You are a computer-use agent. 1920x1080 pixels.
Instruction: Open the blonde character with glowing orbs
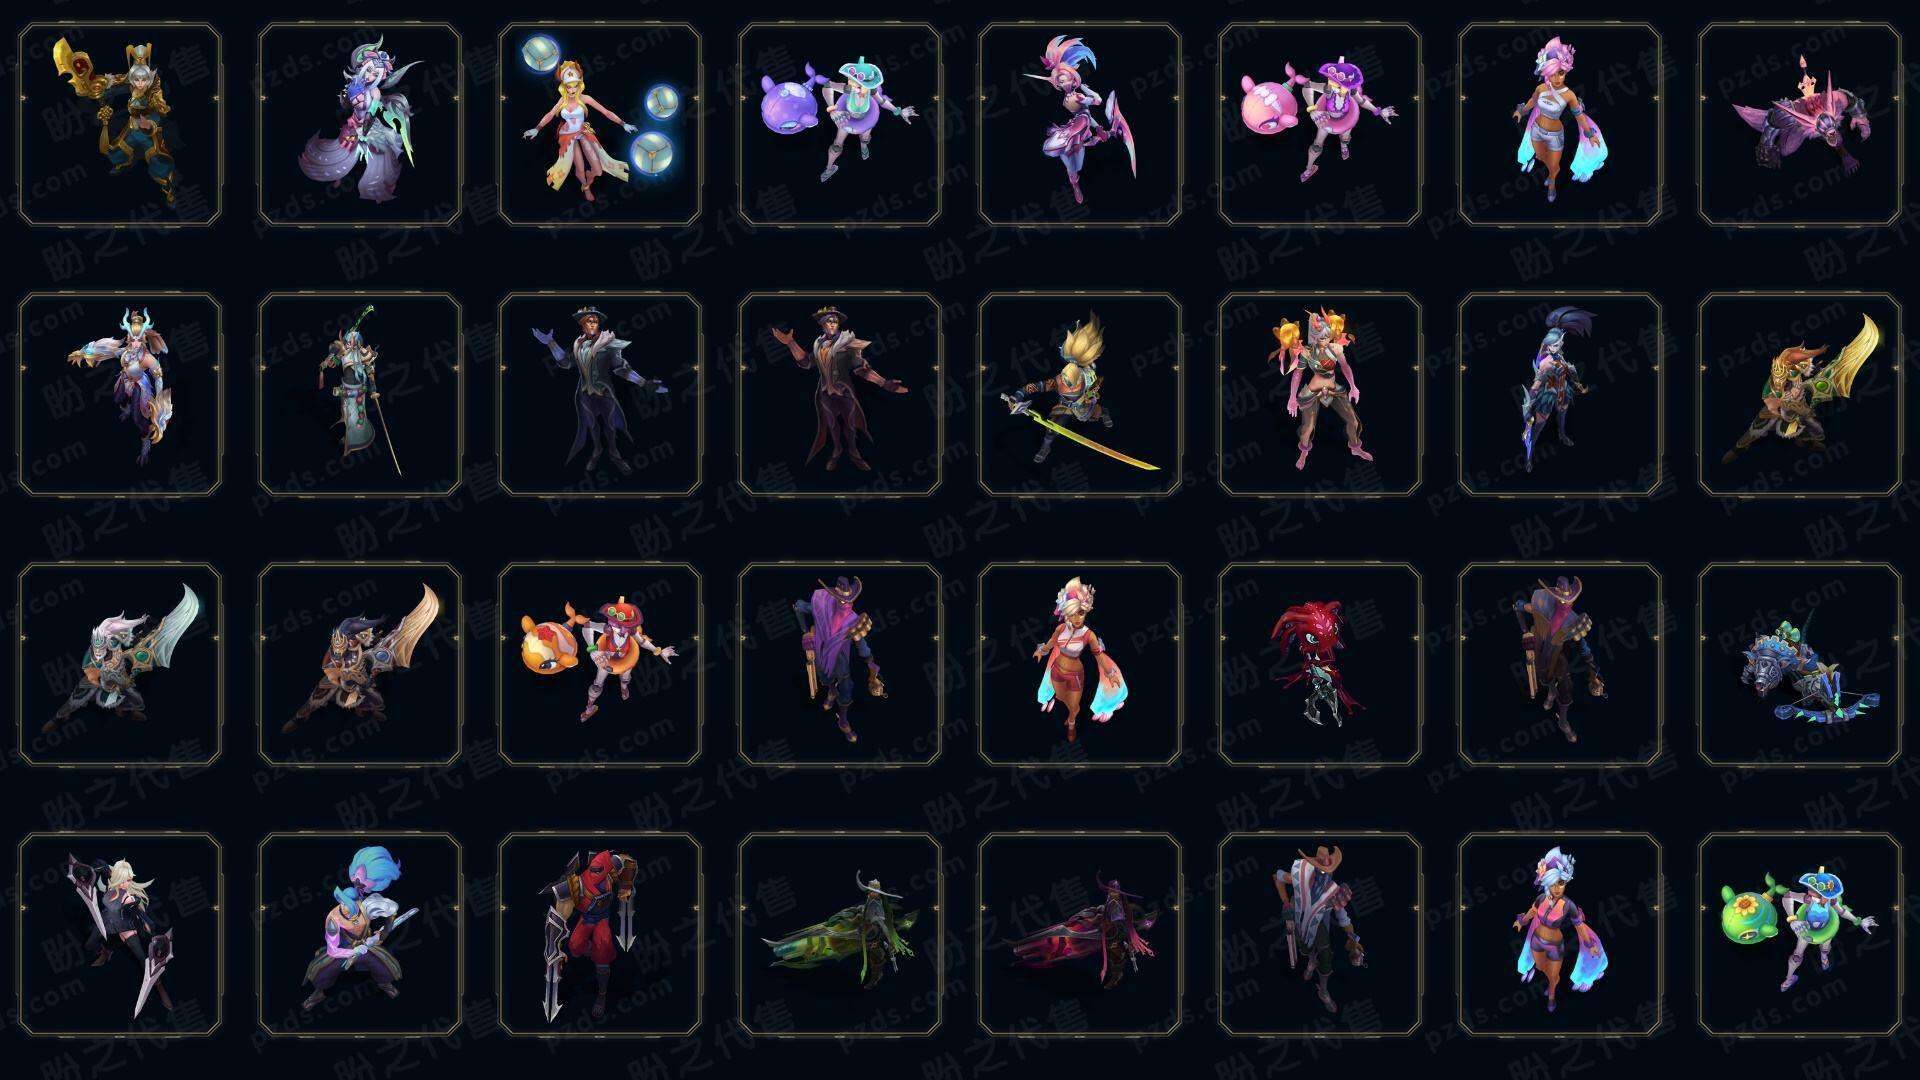point(600,124)
